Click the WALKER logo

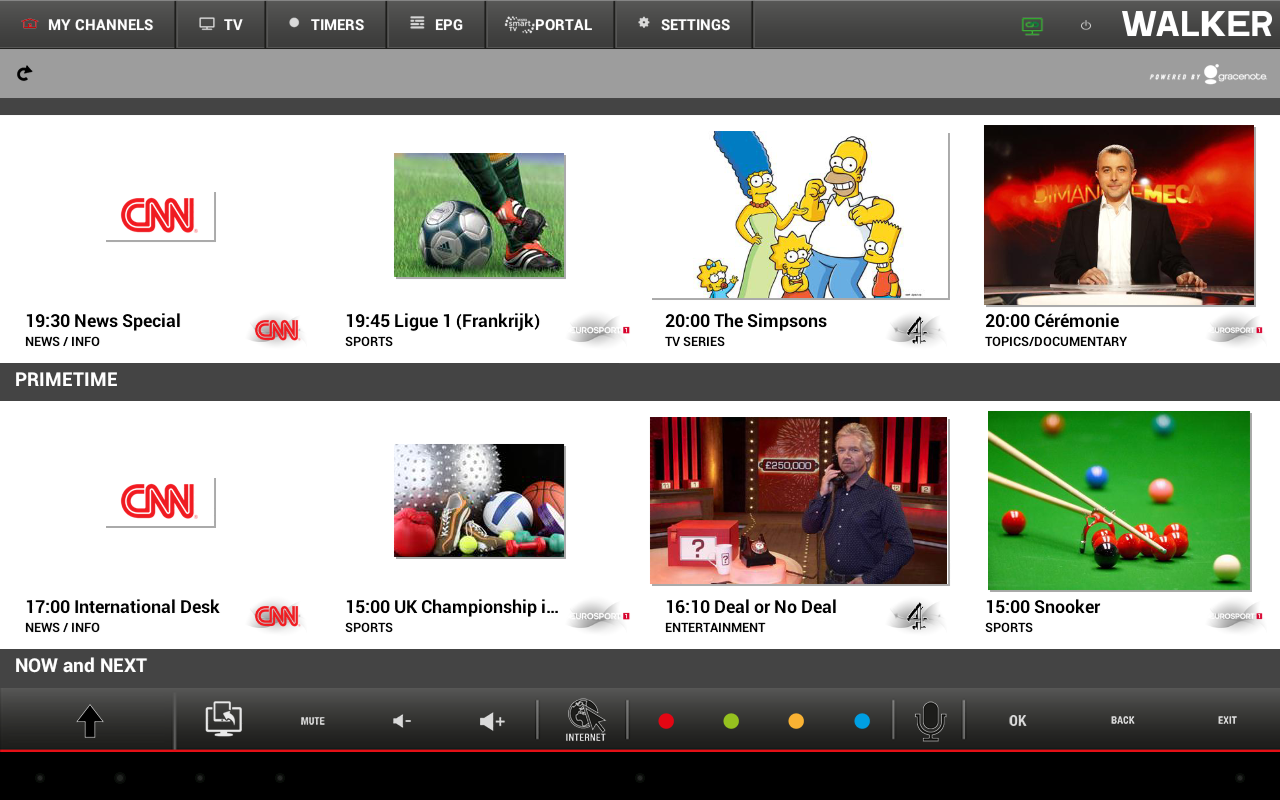click(x=1197, y=24)
